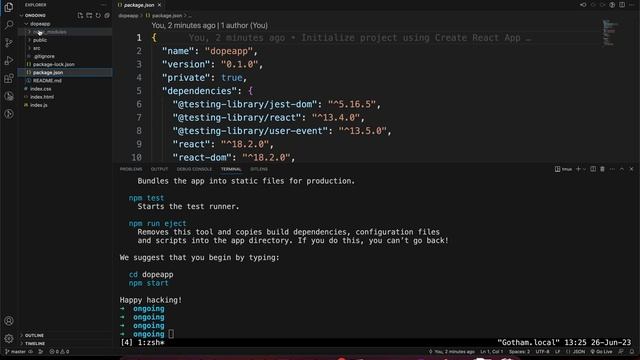This screenshot has width=640, height=360.
Task: Click the Go Live status bar button
Action: [x=601, y=352]
